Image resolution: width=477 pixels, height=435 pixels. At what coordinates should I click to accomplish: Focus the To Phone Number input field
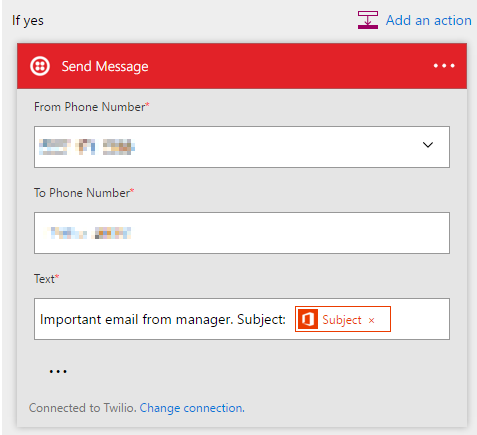pos(242,233)
